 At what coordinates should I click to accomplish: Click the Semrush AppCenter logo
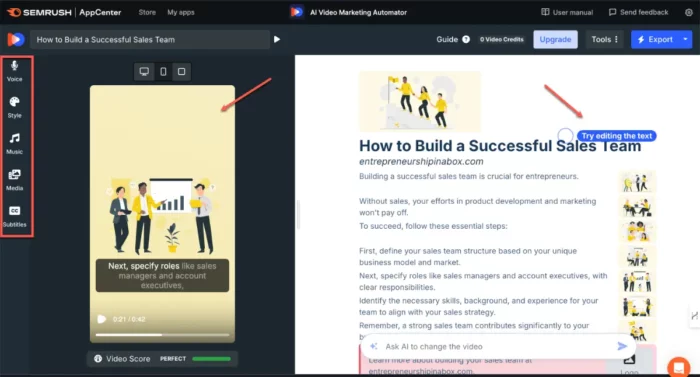point(64,12)
